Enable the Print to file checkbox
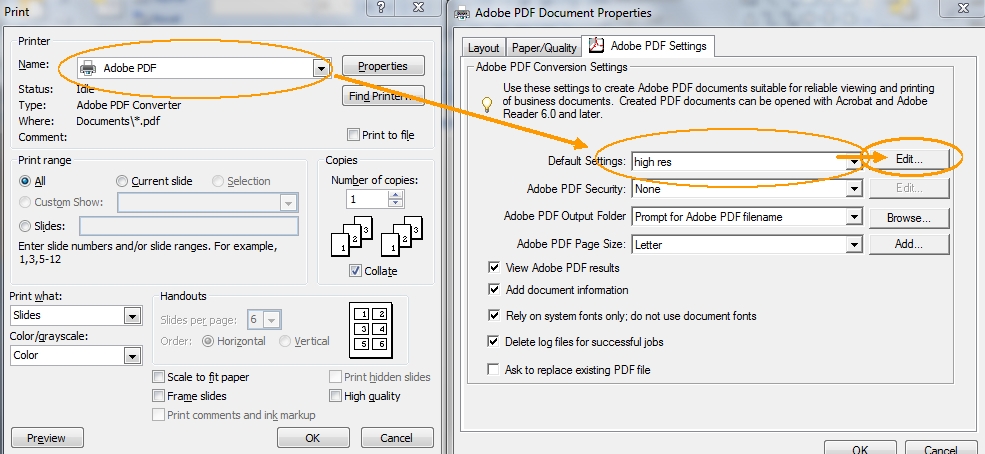The image size is (985, 454). 353,135
